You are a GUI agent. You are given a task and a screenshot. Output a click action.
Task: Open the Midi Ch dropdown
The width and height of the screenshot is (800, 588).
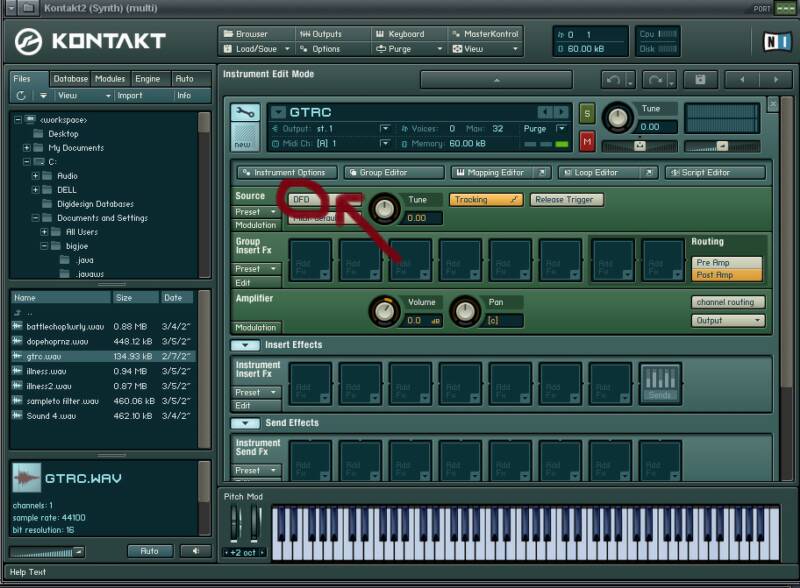pyautogui.click(x=384, y=144)
